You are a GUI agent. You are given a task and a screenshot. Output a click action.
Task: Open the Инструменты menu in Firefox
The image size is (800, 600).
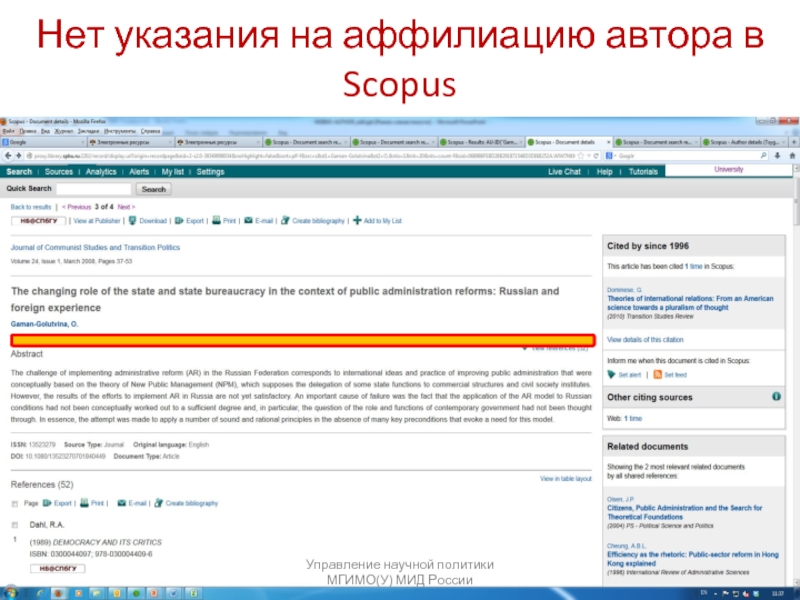pyautogui.click(x=119, y=131)
